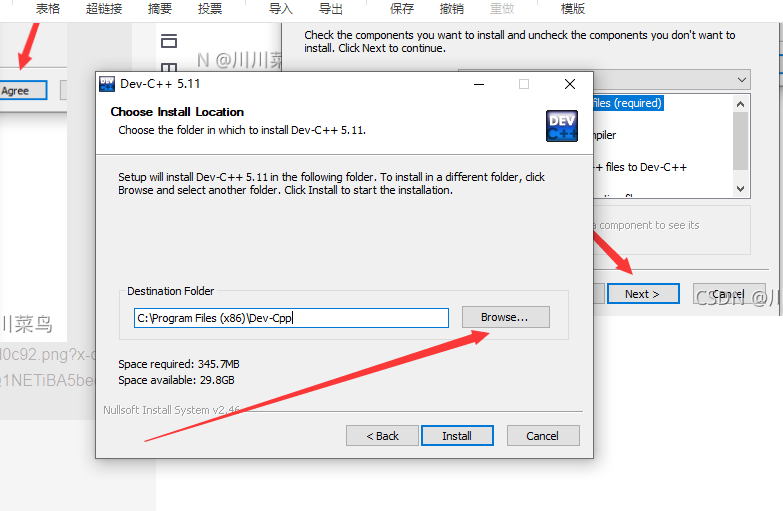
Task: Open the install type dropdown in components window
Action: 742,79
